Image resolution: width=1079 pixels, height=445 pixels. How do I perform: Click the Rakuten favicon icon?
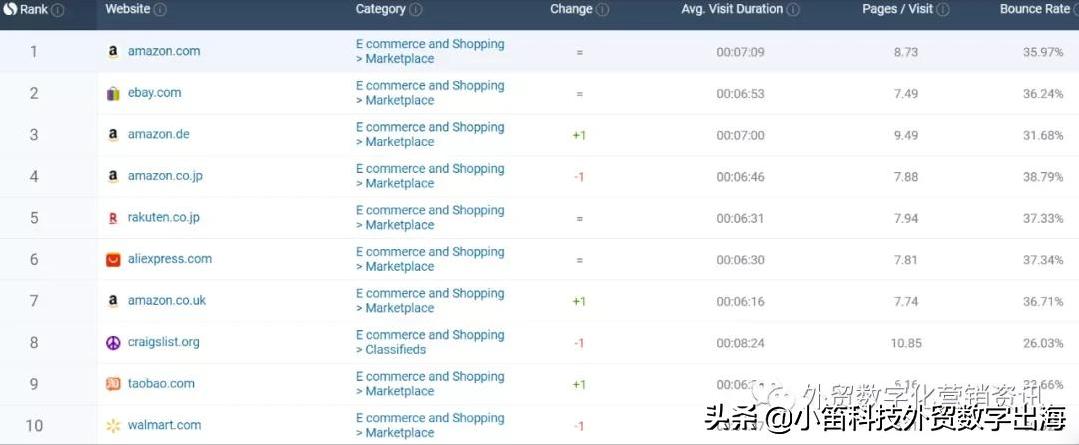pyautogui.click(x=113, y=218)
